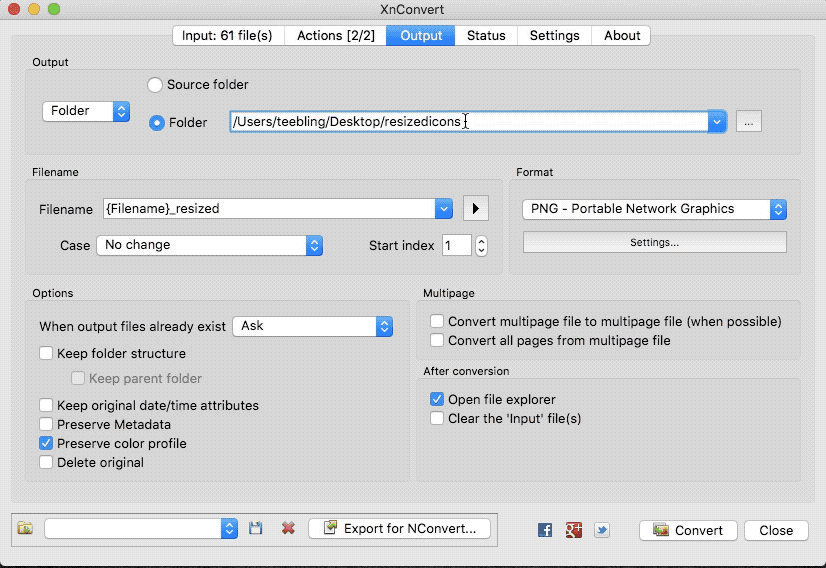Open the Settings tab
Screen dimensions: 826x568
click(554, 35)
